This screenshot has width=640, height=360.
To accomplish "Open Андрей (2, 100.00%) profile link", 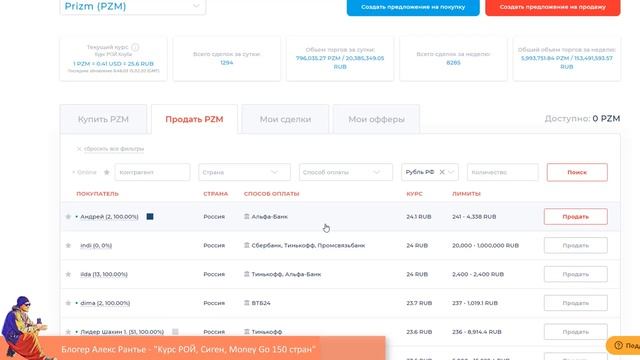I will click(x=109, y=217).
